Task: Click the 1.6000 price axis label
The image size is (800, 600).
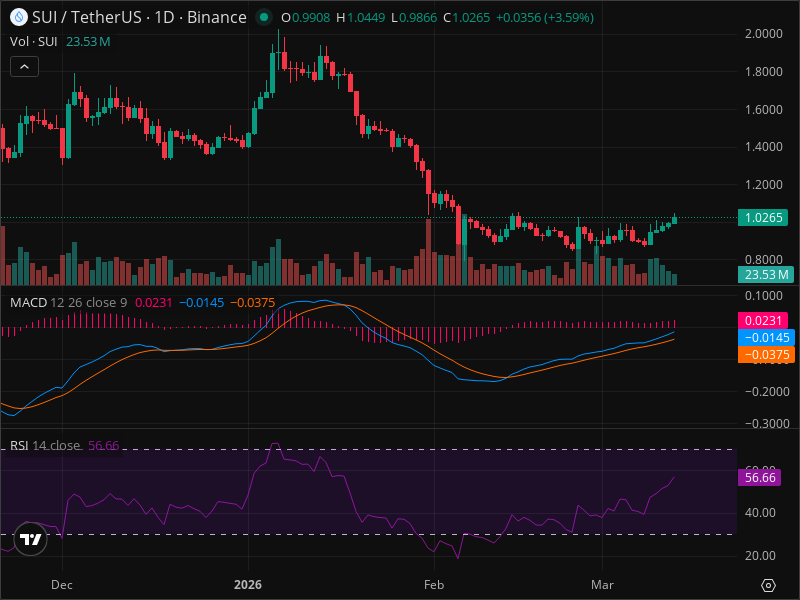Action: (763, 110)
